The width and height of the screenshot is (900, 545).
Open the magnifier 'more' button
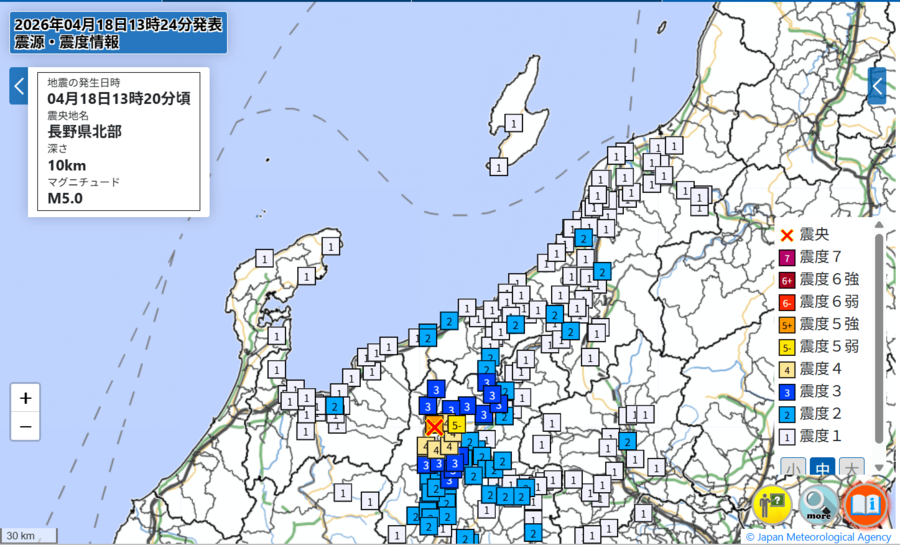tap(820, 505)
